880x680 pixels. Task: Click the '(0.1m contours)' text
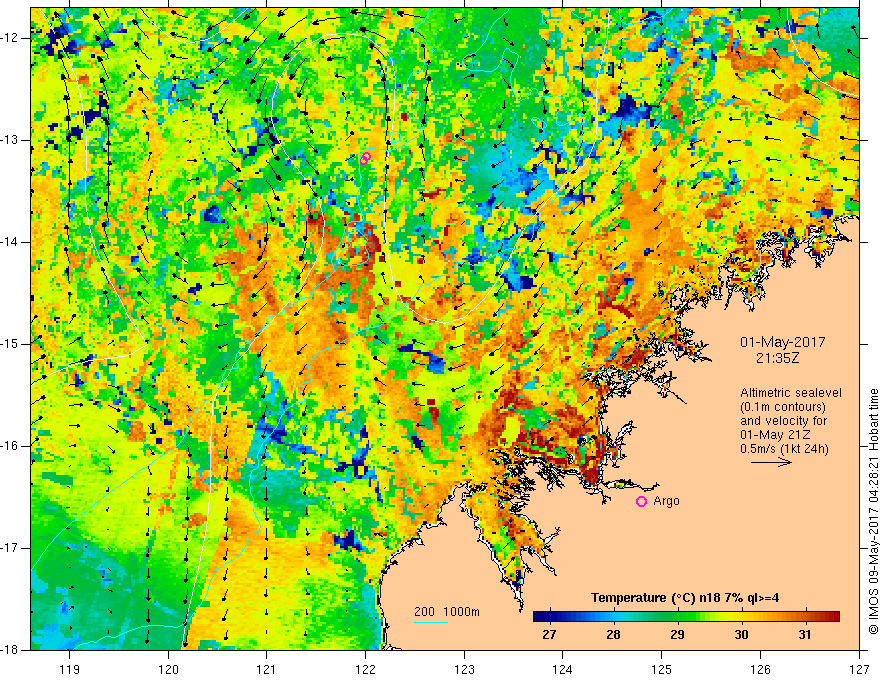pos(783,407)
